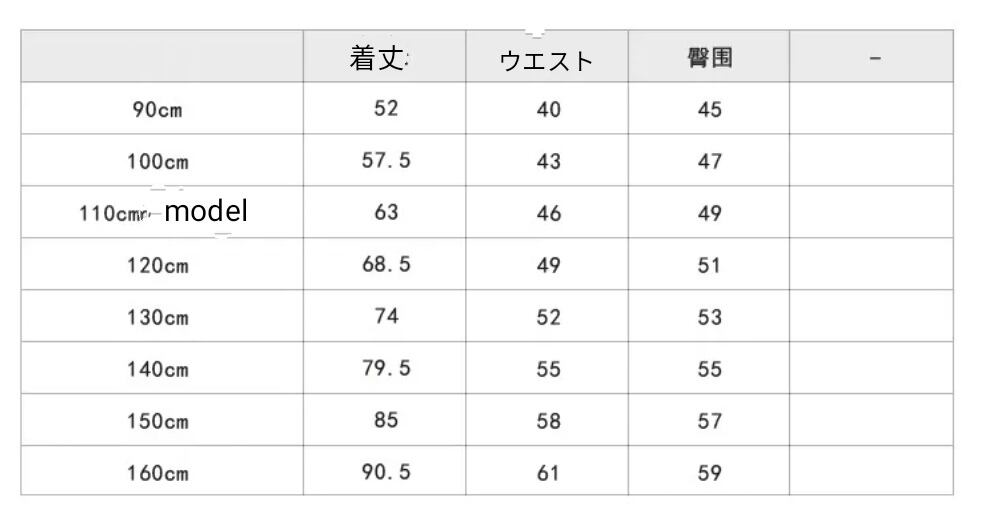Select the 120cm row label
This screenshot has height=516, width=987.
[x=157, y=266]
